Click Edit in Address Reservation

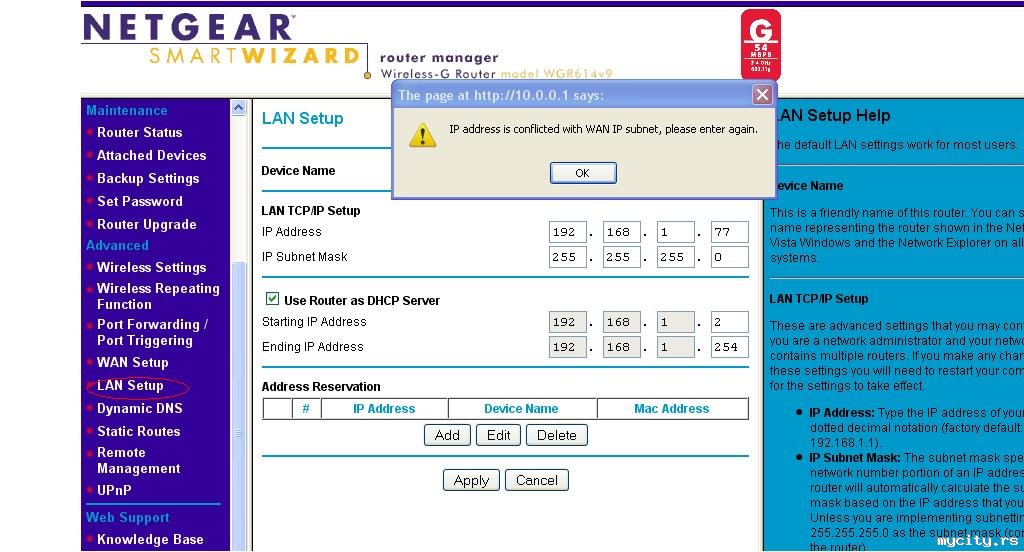[498, 435]
